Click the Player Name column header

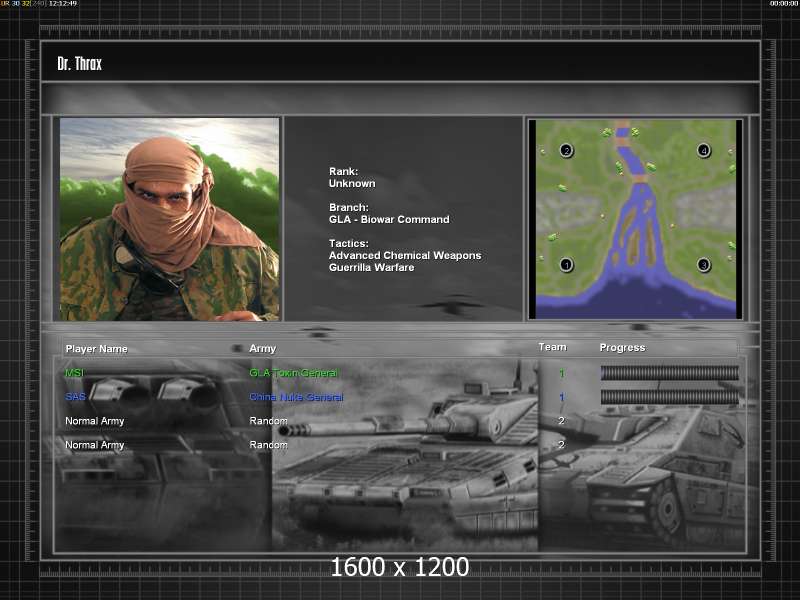point(96,349)
